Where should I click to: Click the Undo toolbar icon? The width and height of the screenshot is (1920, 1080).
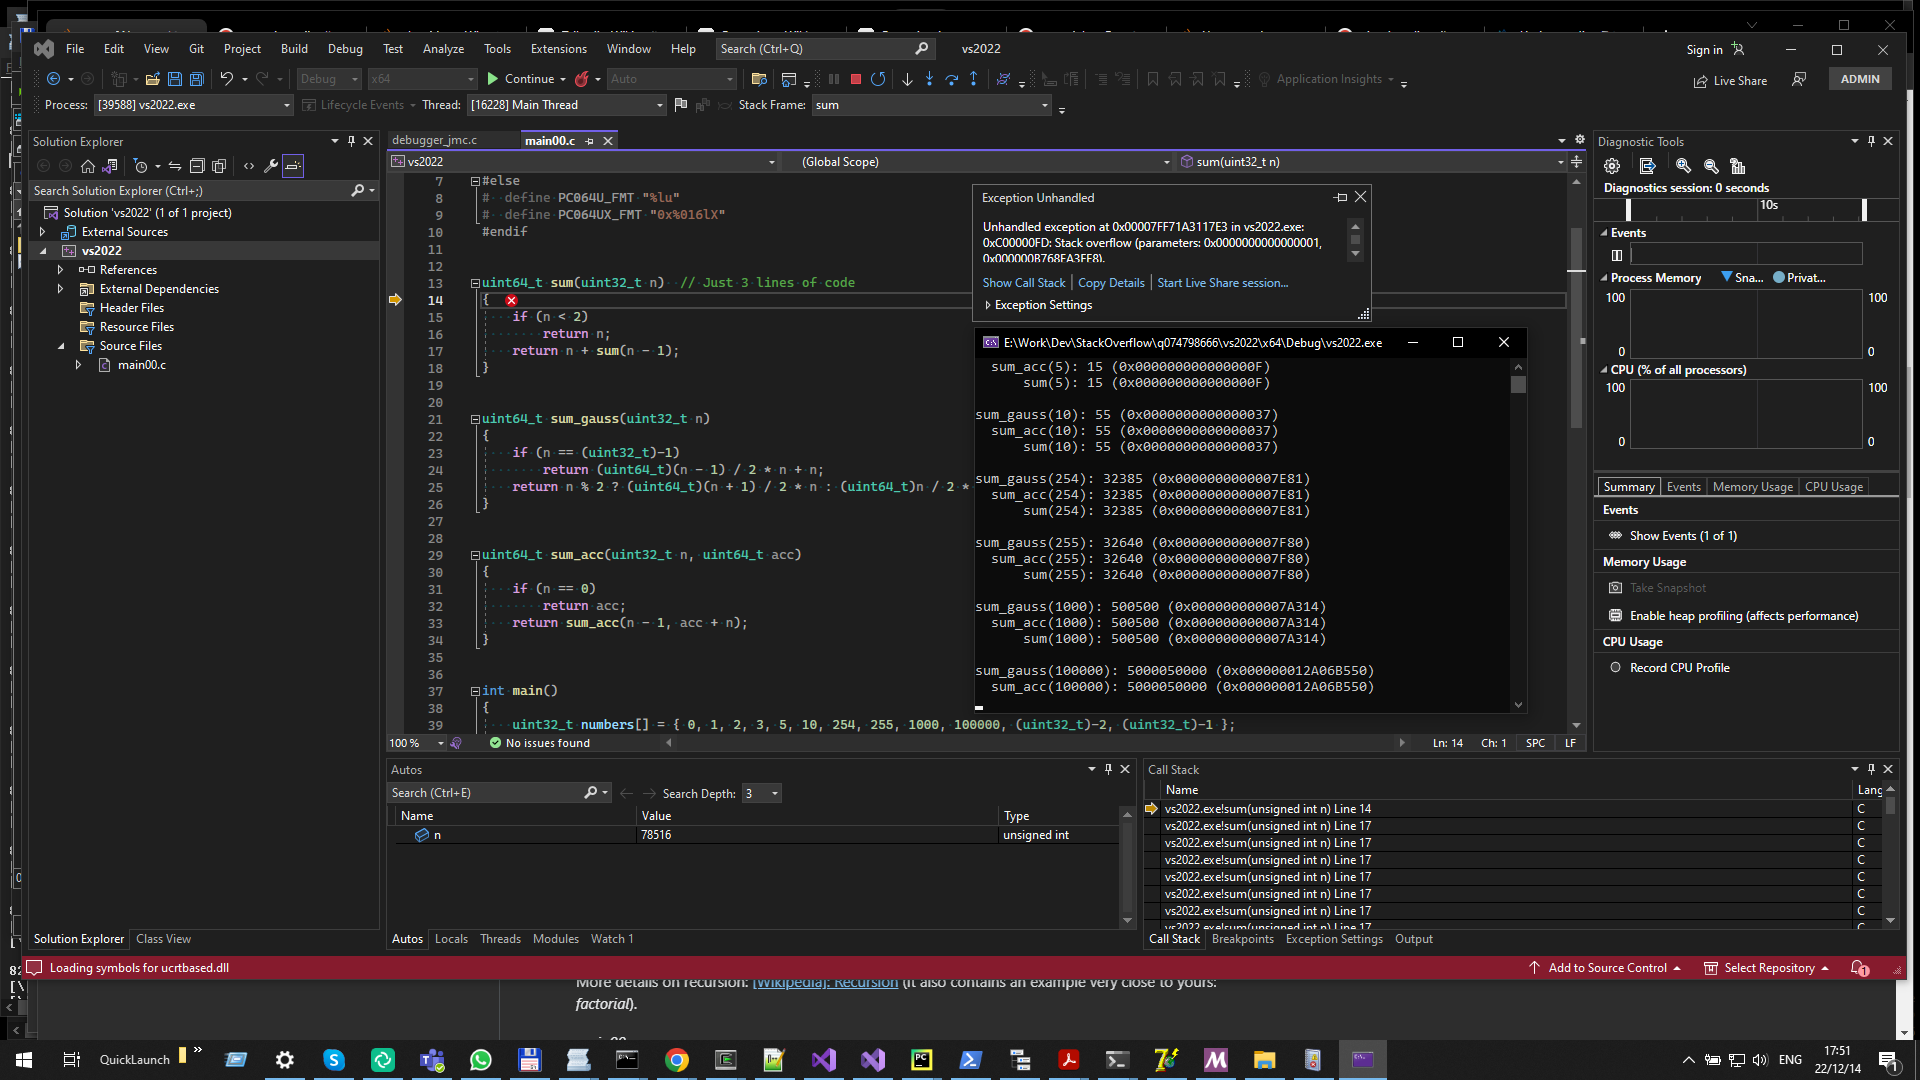coord(227,79)
